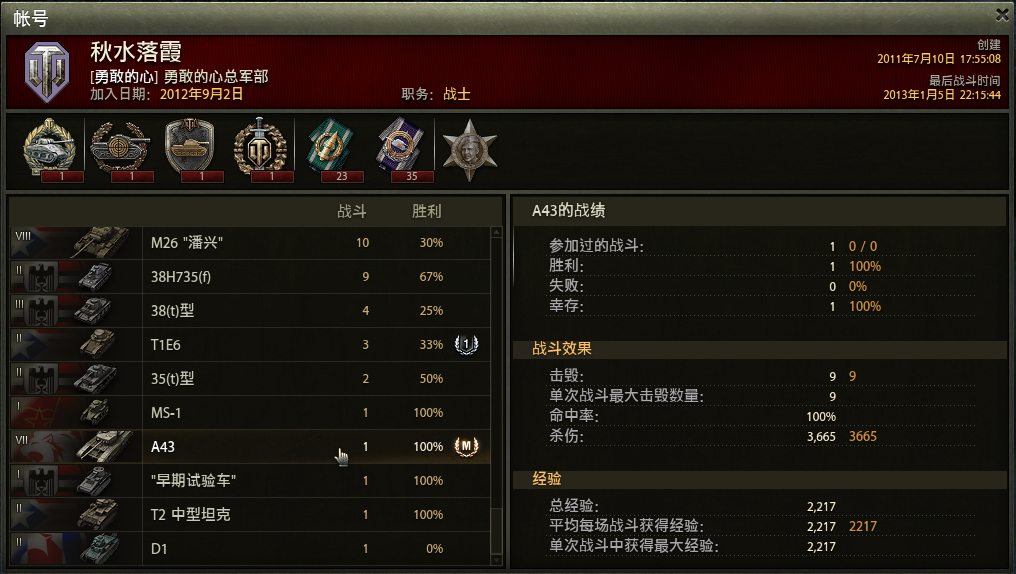
Task: Close the 帐号 account window
Action: (x=1002, y=15)
